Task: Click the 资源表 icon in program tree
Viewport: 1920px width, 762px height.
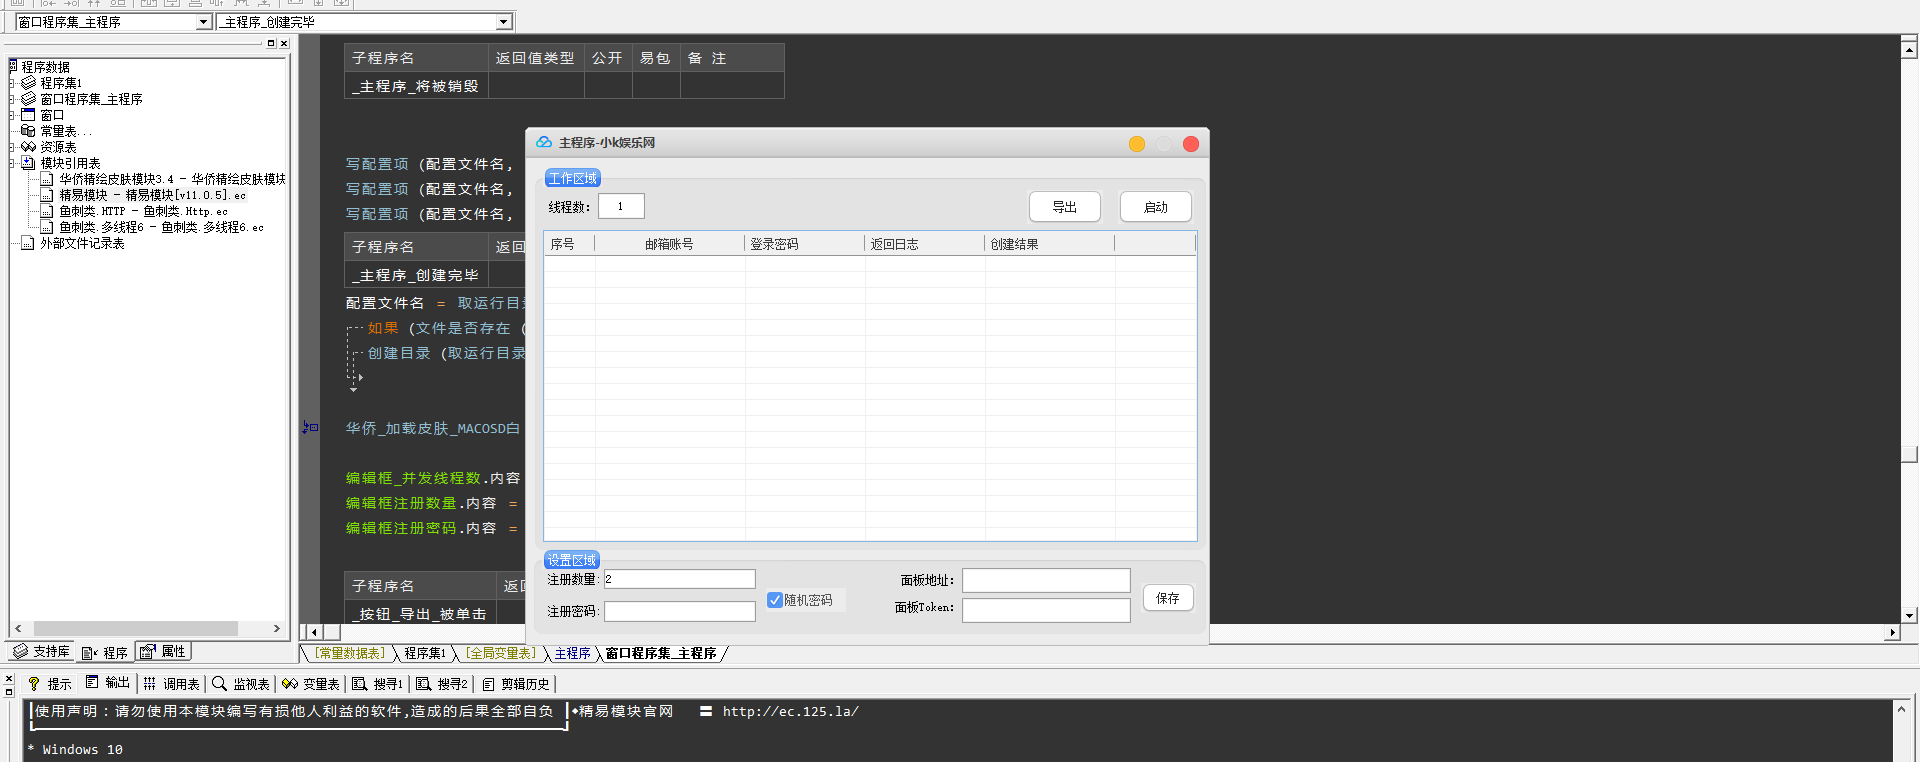Action: 28,147
